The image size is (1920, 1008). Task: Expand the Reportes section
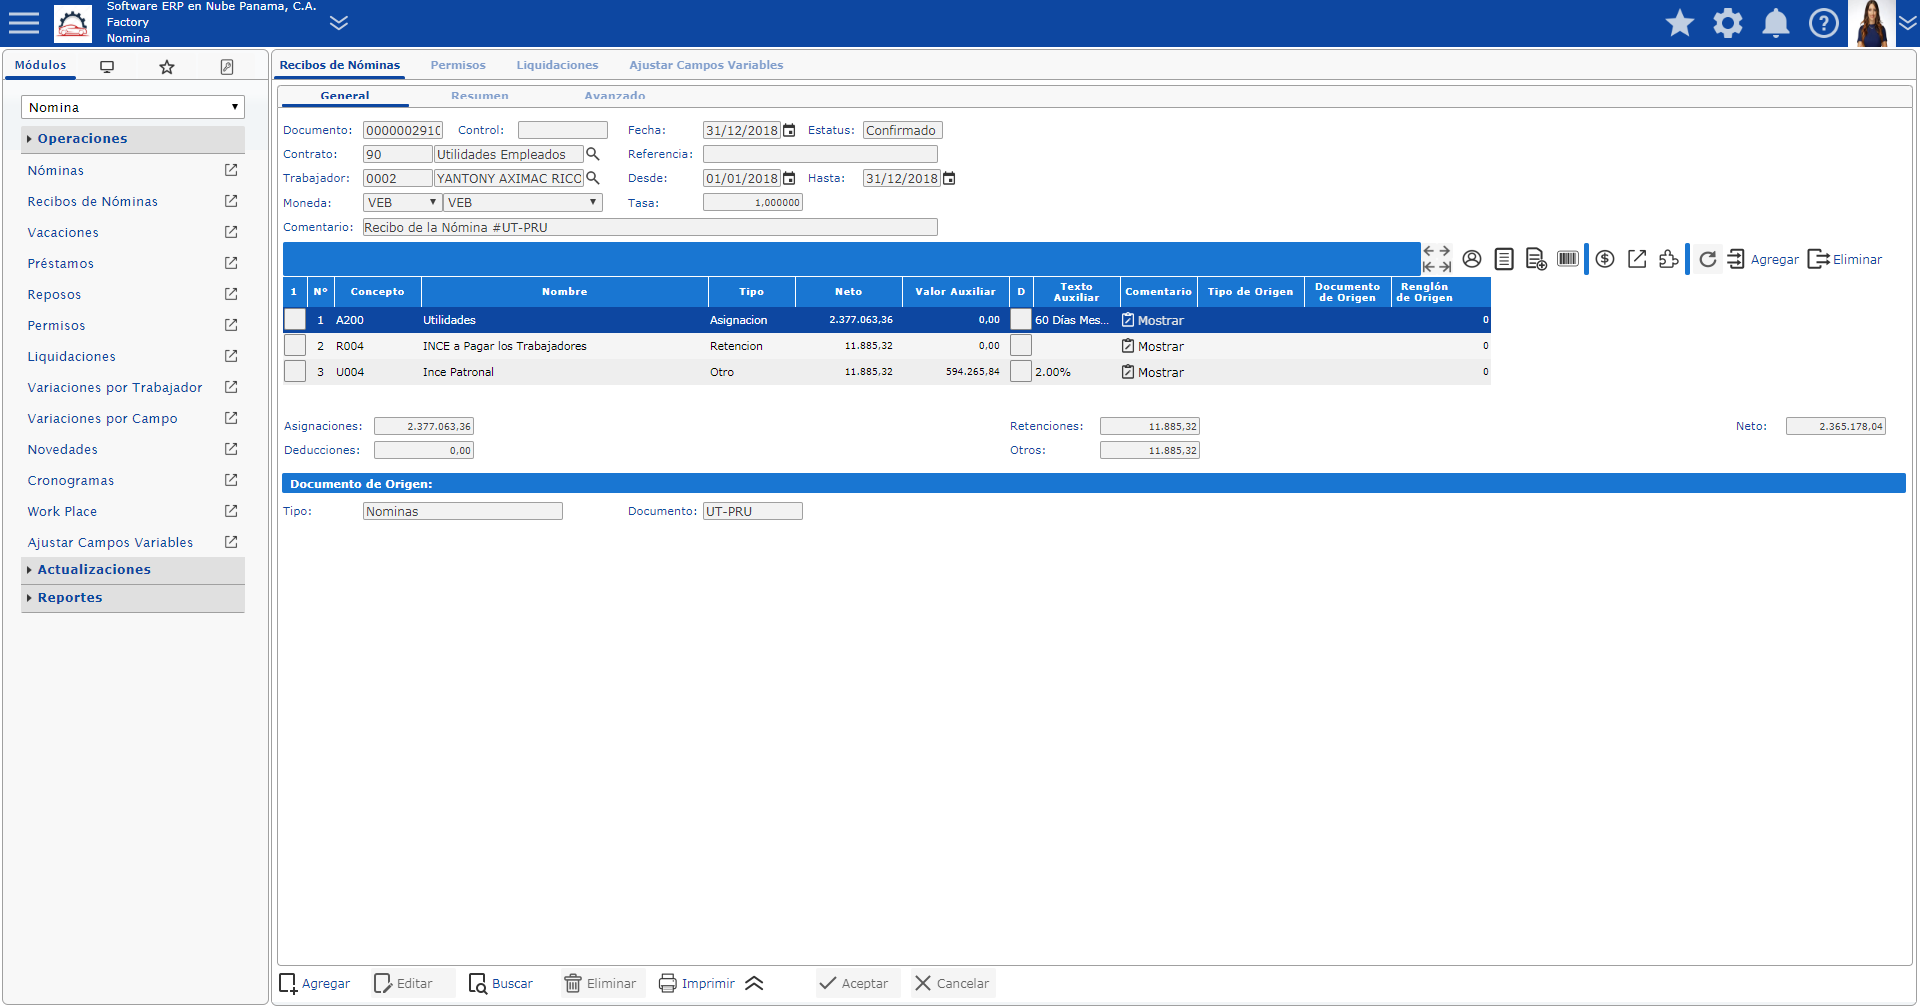click(x=70, y=598)
